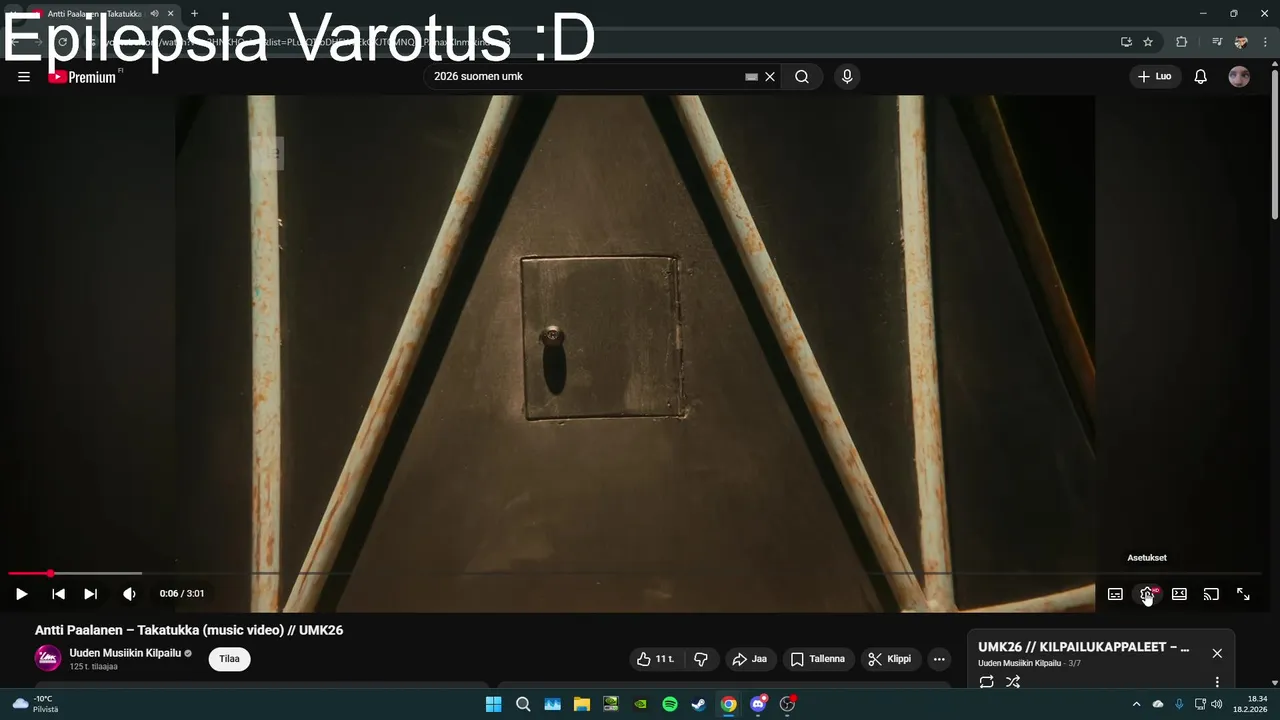Open Discord from taskbar
Image resolution: width=1280 pixels, height=720 pixels.
[758, 704]
